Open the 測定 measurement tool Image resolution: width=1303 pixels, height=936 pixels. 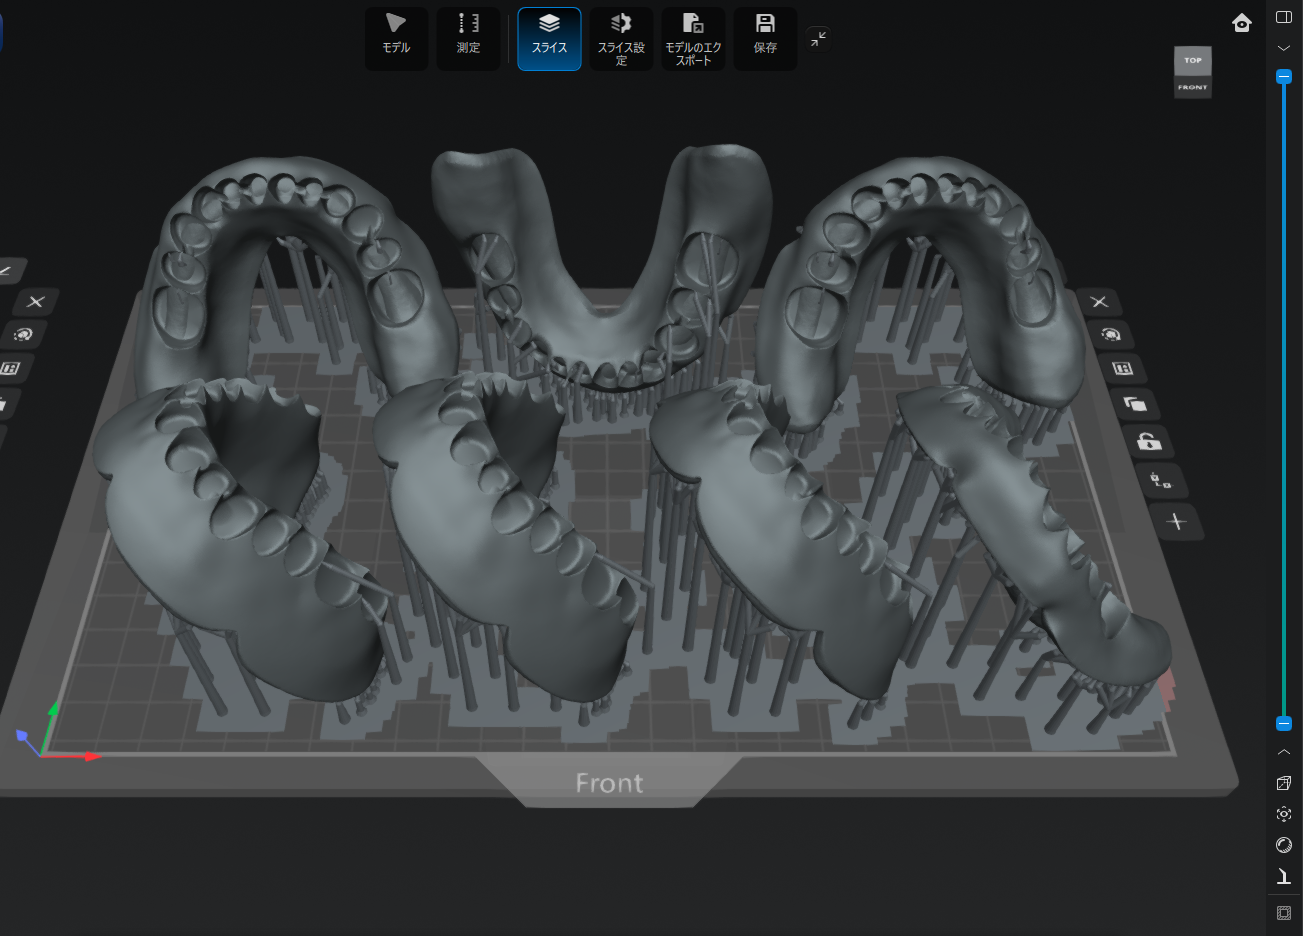(468, 38)
